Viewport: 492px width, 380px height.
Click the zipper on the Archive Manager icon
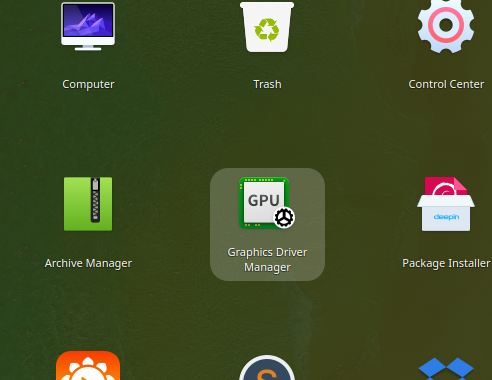[95, 200]
